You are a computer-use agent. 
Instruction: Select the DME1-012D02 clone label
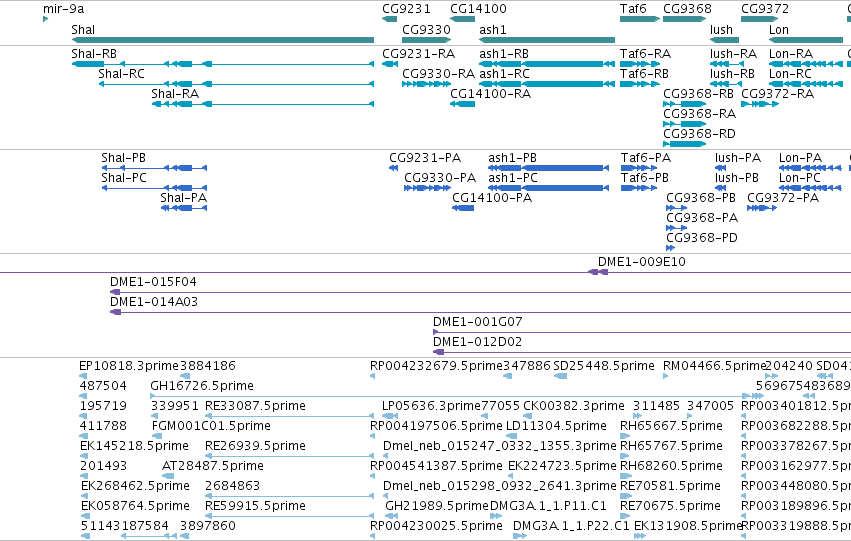coord(478,342)
